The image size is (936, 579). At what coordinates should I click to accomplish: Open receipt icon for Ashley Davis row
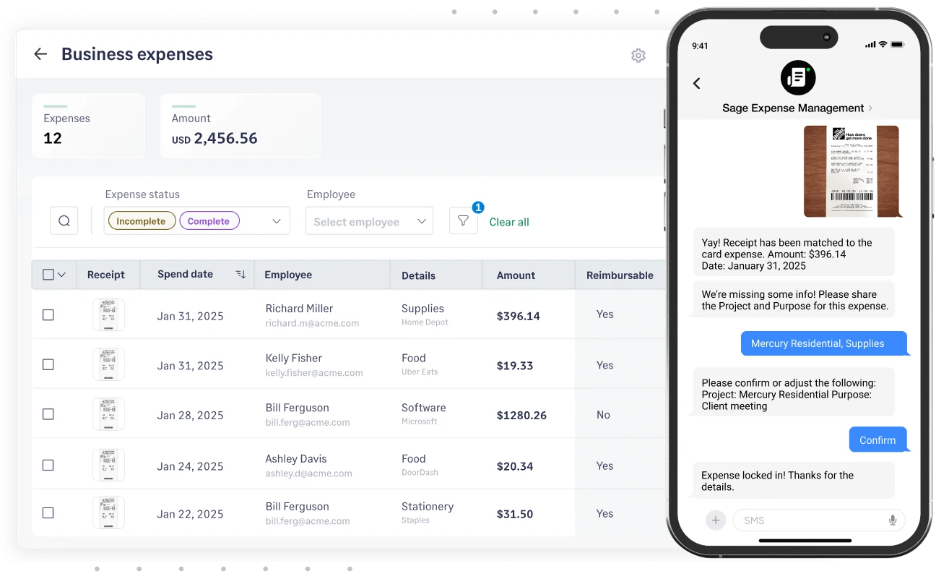108,465
